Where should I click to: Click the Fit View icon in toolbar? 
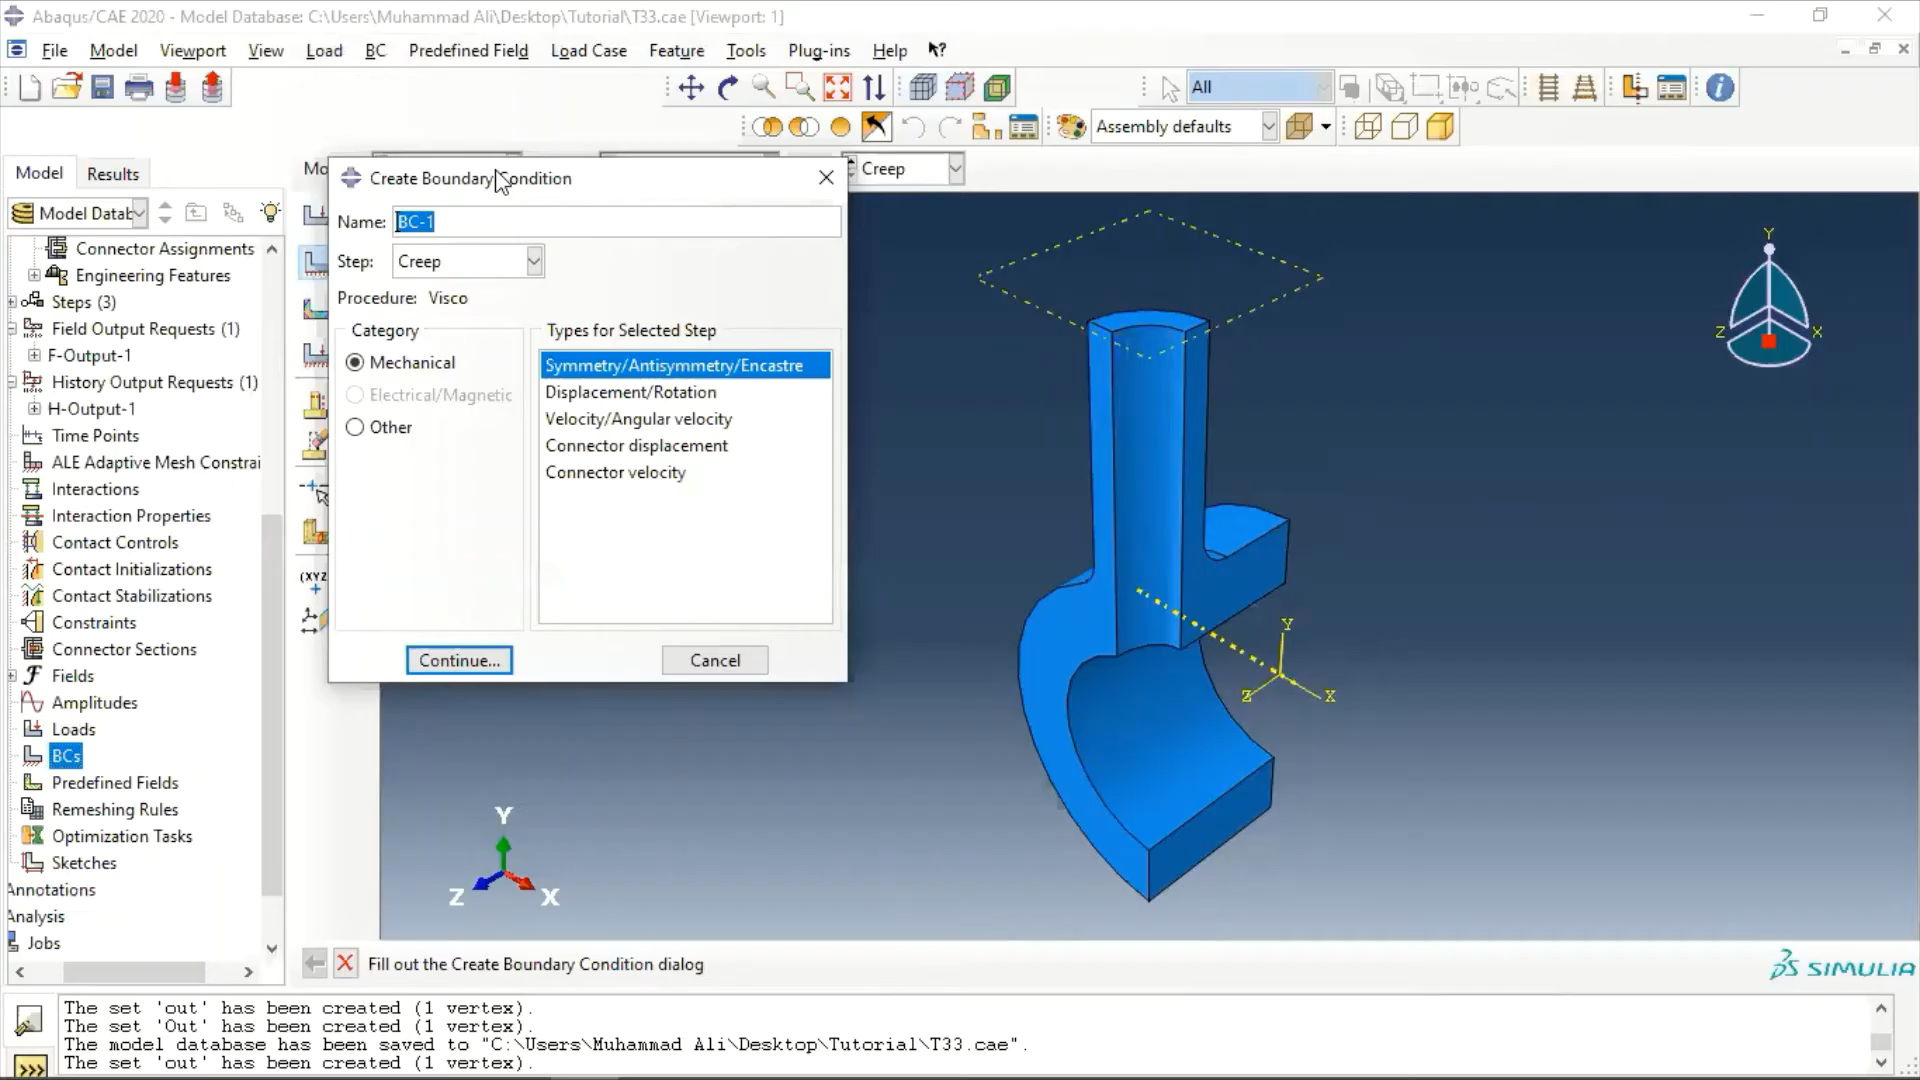(x=839, y=87)
